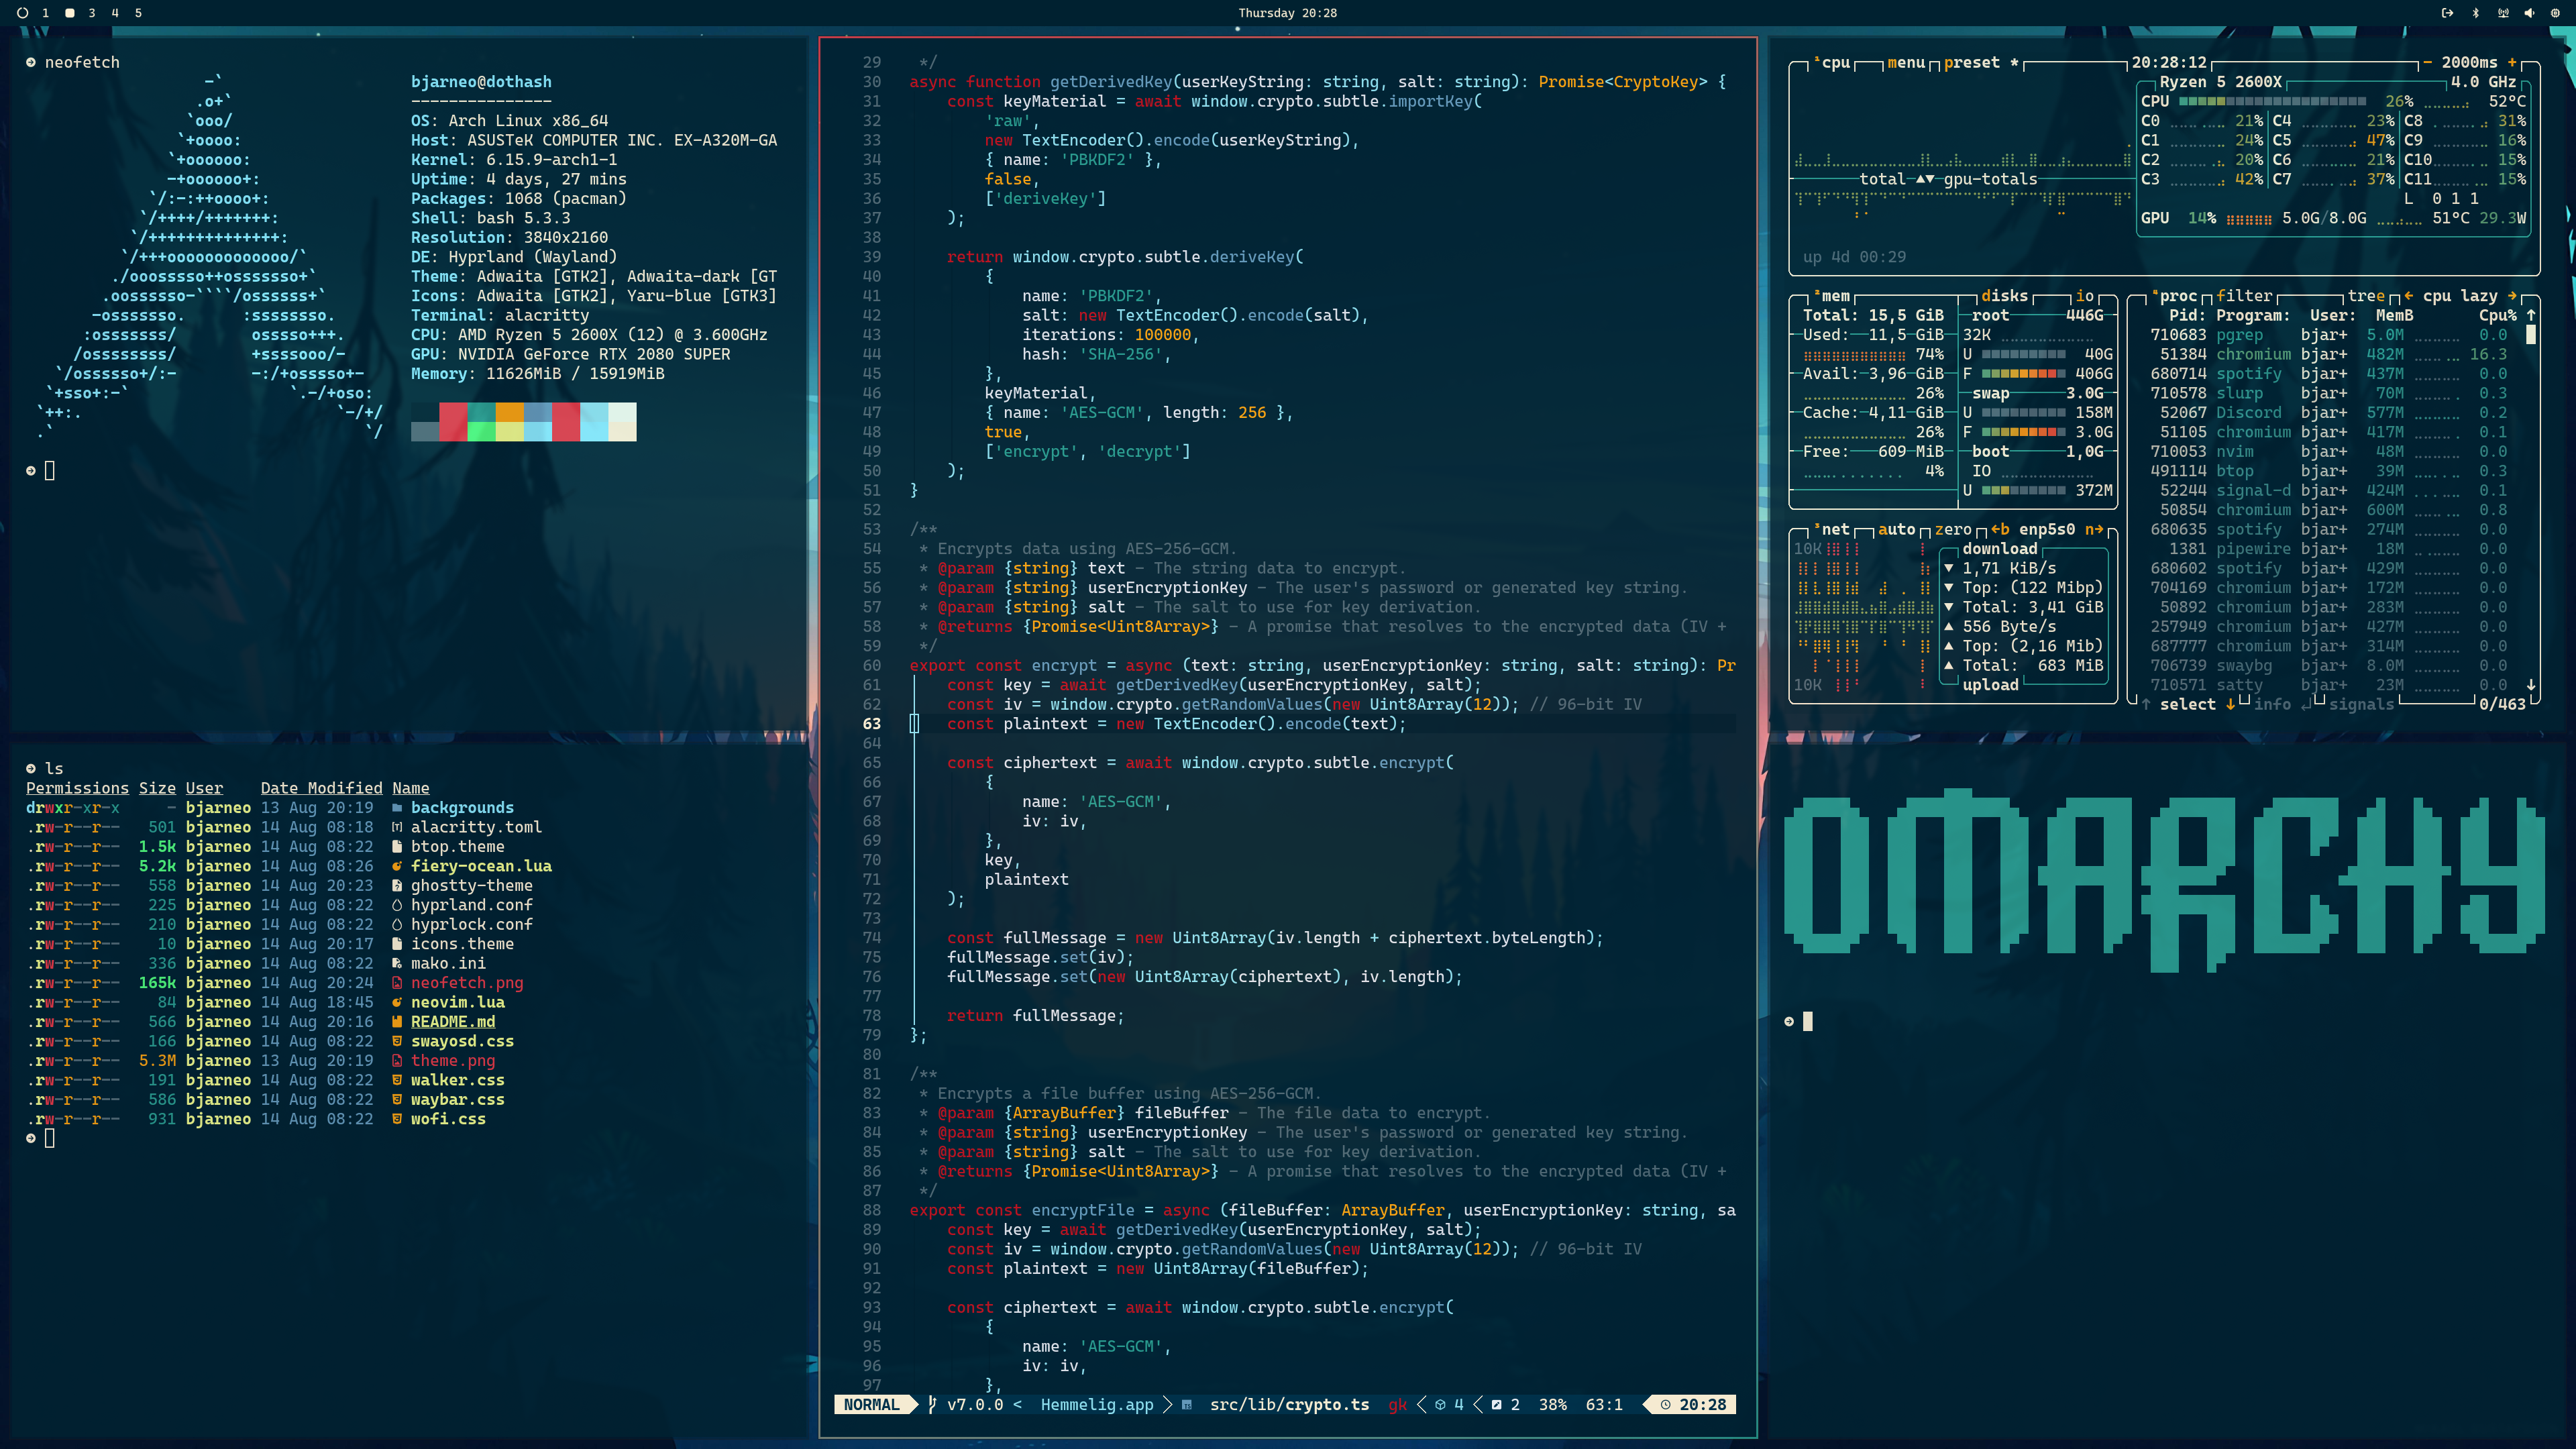
Task: Click the backgrounds folder icon in ls
Action: 397,808
